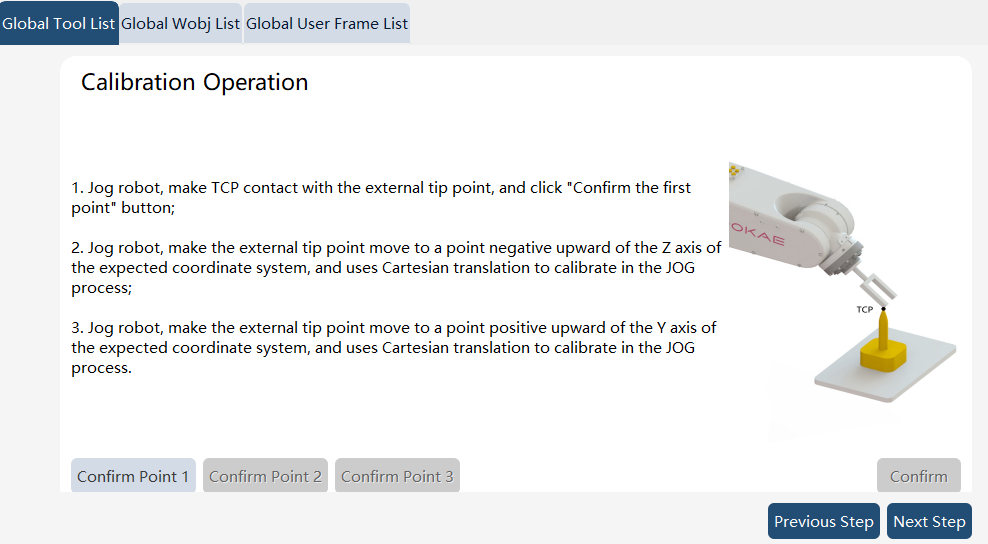Viewport: 988px width, 544px height.
Task: Switch to the Global Tool List tab
Action: click(x=59, y=23)
